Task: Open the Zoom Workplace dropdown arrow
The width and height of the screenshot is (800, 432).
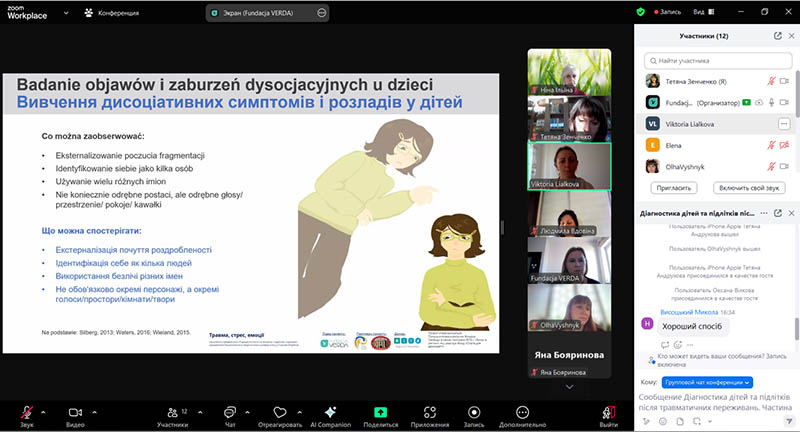Action: (x=66, y=13)
